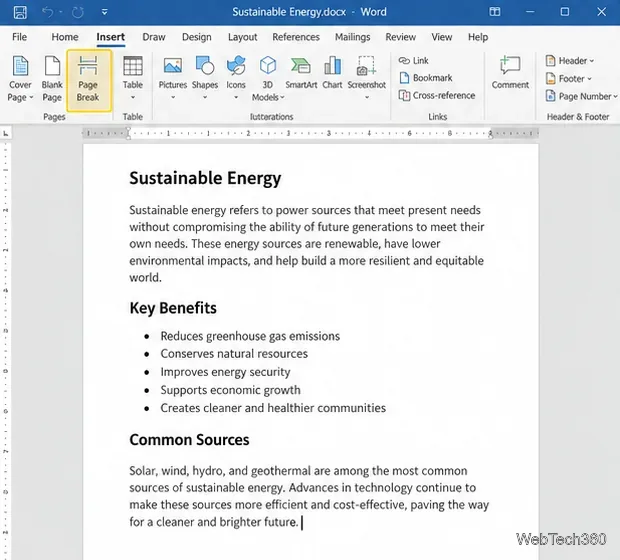Add a Bookmark
Screen dimensions: 620x560
[425, 78]
